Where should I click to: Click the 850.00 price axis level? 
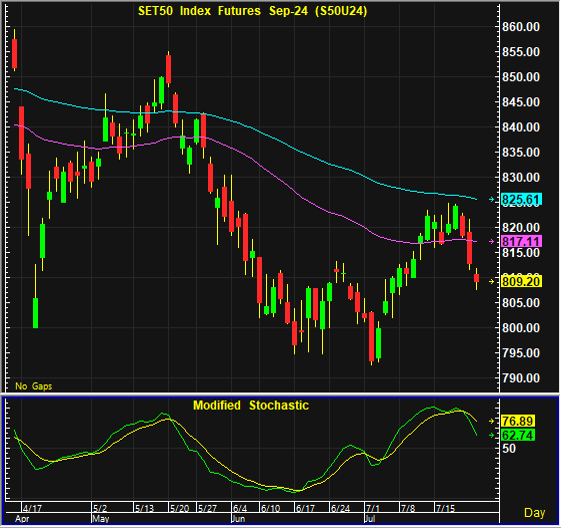(521, 77)
